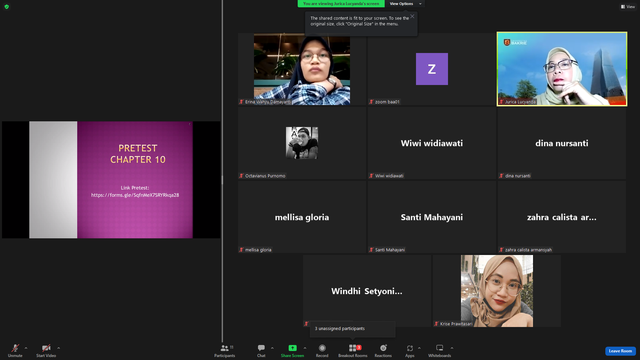Click the muted mic icon beside dina nursanti name
Viewport: 640px width, 360px height.
501,176
